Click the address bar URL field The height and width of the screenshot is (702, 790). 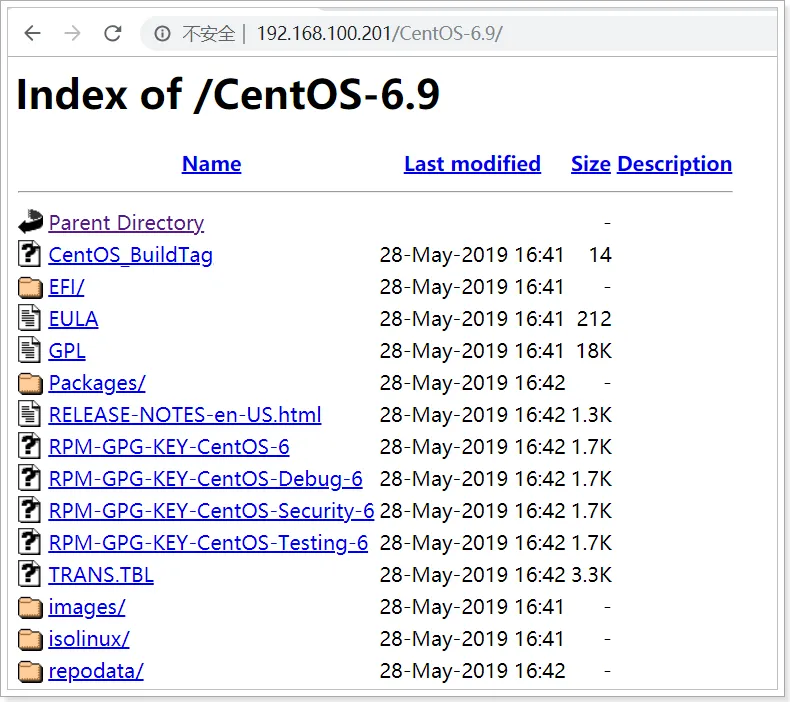[x=450, y=34]
